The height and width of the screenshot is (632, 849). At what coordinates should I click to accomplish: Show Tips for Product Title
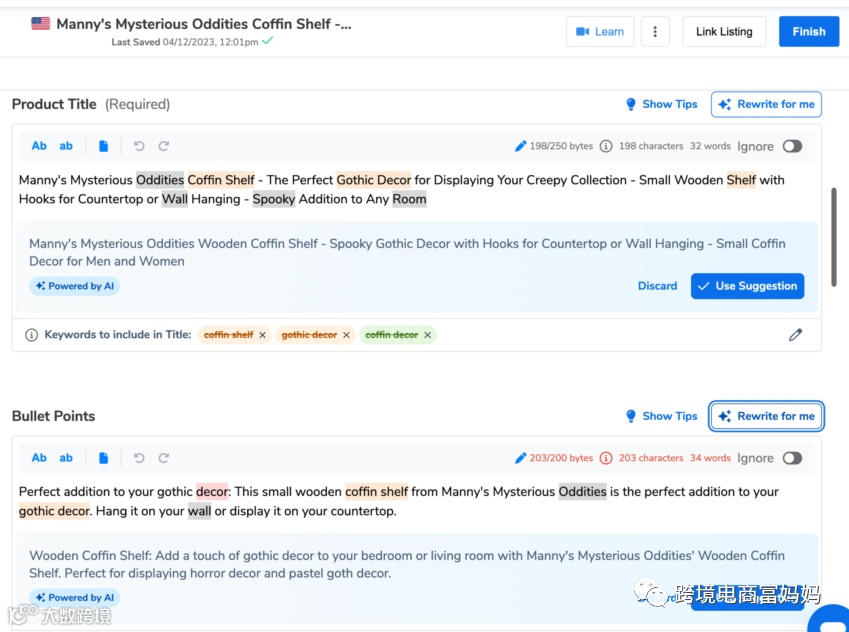click(x=662, y=104)
